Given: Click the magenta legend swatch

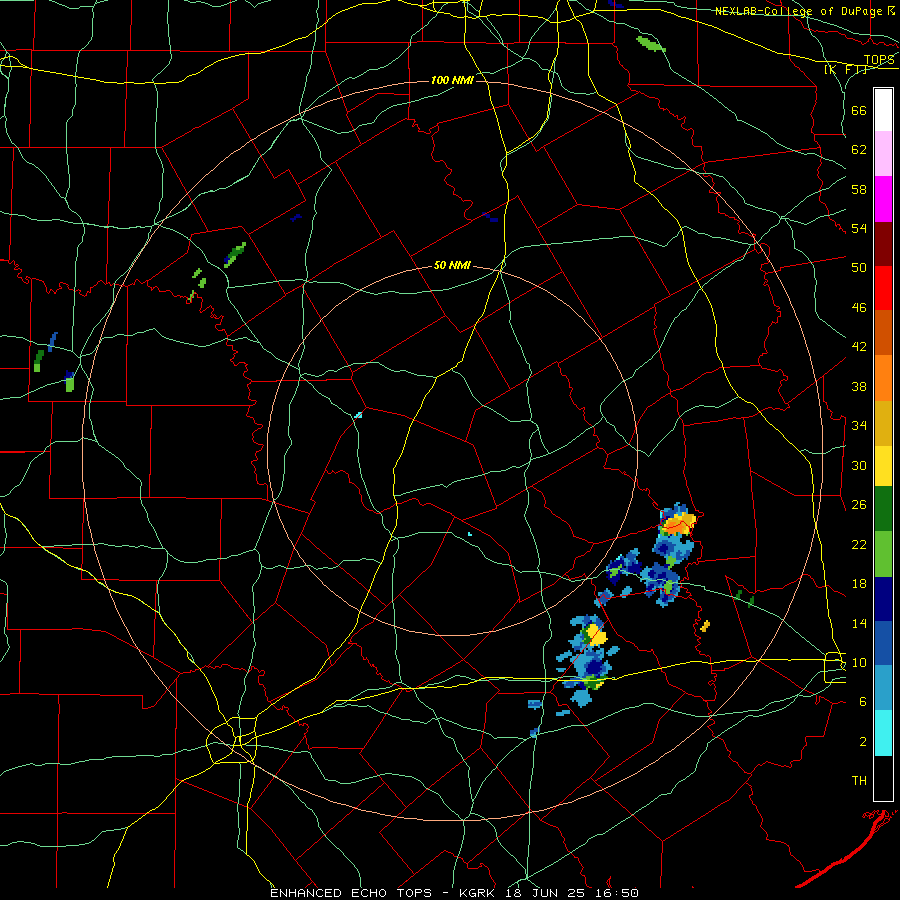Looking at the screenshot, I should 883,199.
